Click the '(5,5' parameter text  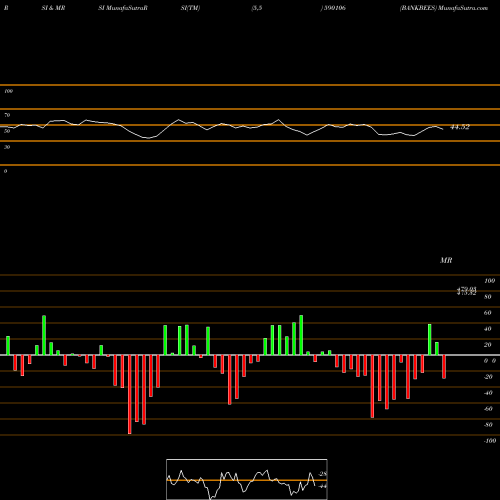[257, 8]
